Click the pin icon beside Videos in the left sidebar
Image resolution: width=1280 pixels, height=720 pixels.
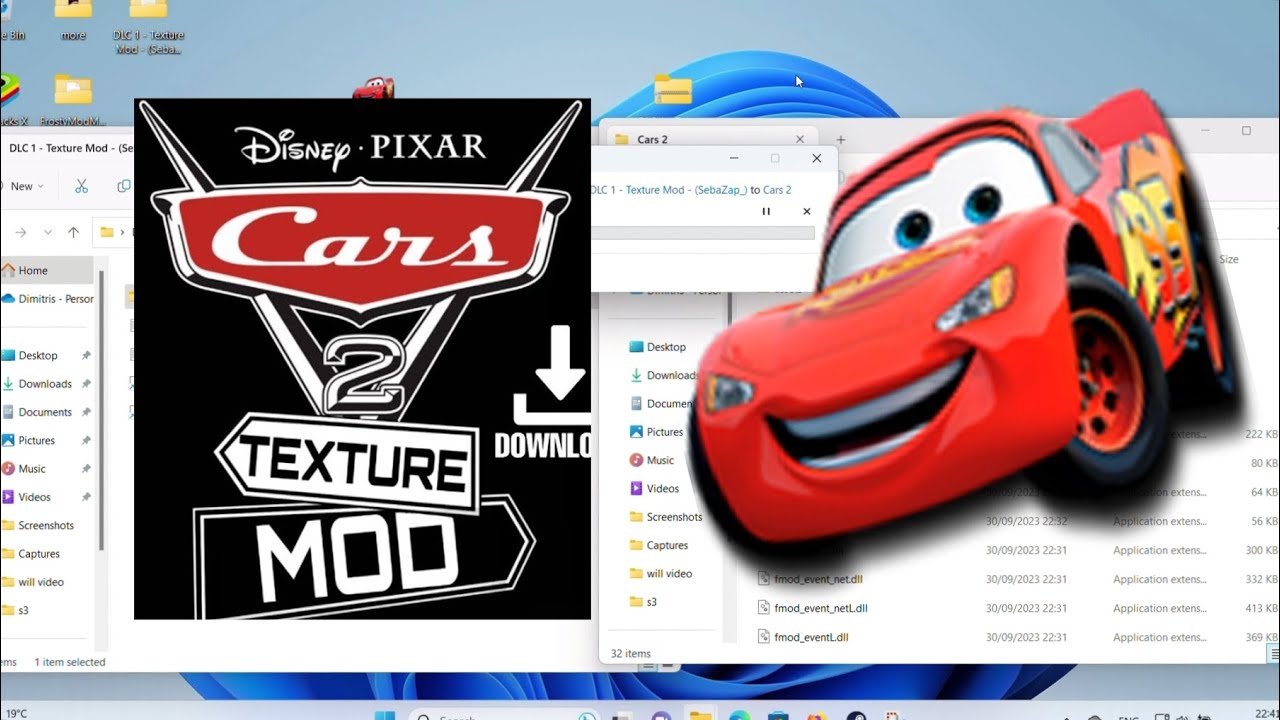pyautogui.click(x=86, y=497)
